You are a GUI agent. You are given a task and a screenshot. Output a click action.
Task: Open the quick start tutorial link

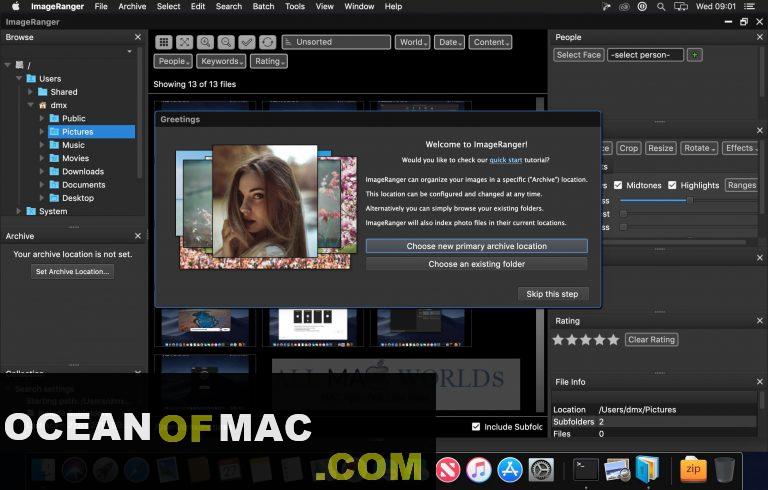point(506,160)
